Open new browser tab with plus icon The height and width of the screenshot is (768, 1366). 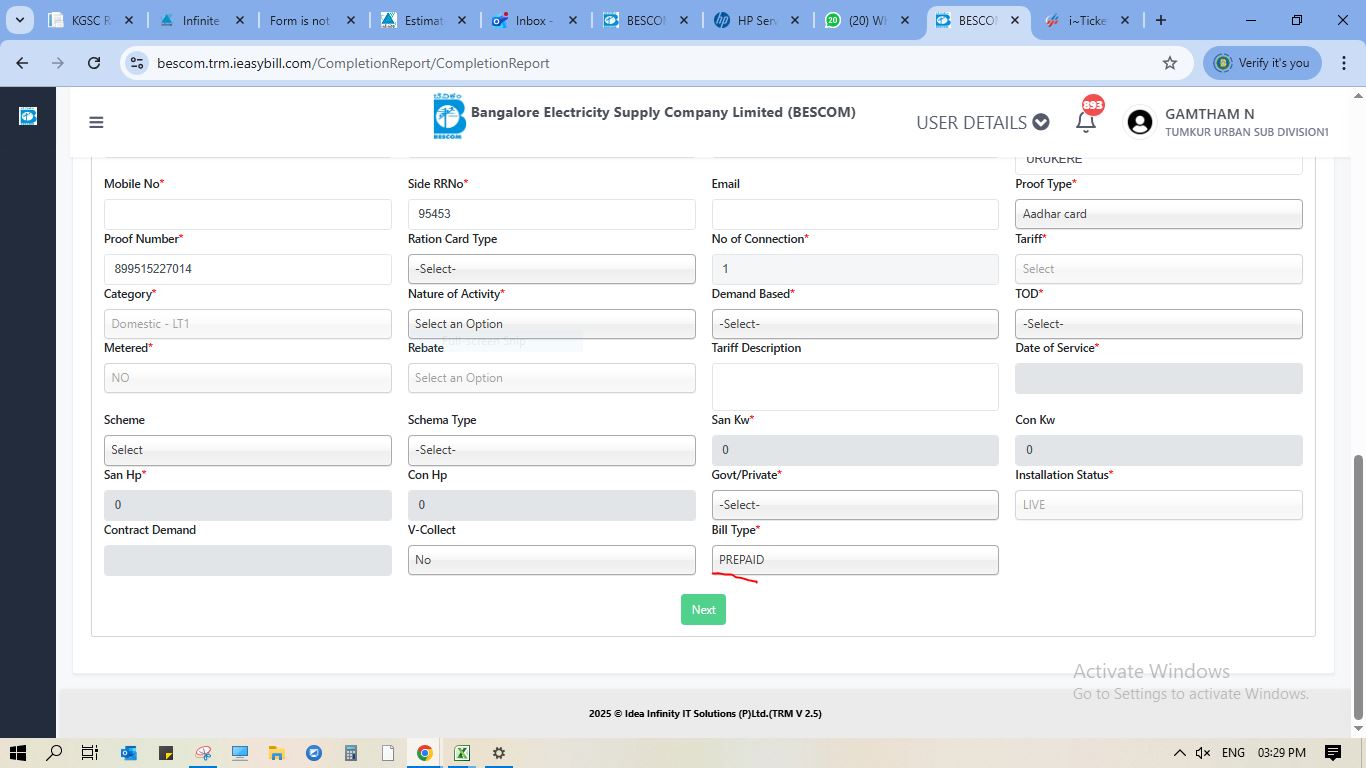pos(1160,20)
